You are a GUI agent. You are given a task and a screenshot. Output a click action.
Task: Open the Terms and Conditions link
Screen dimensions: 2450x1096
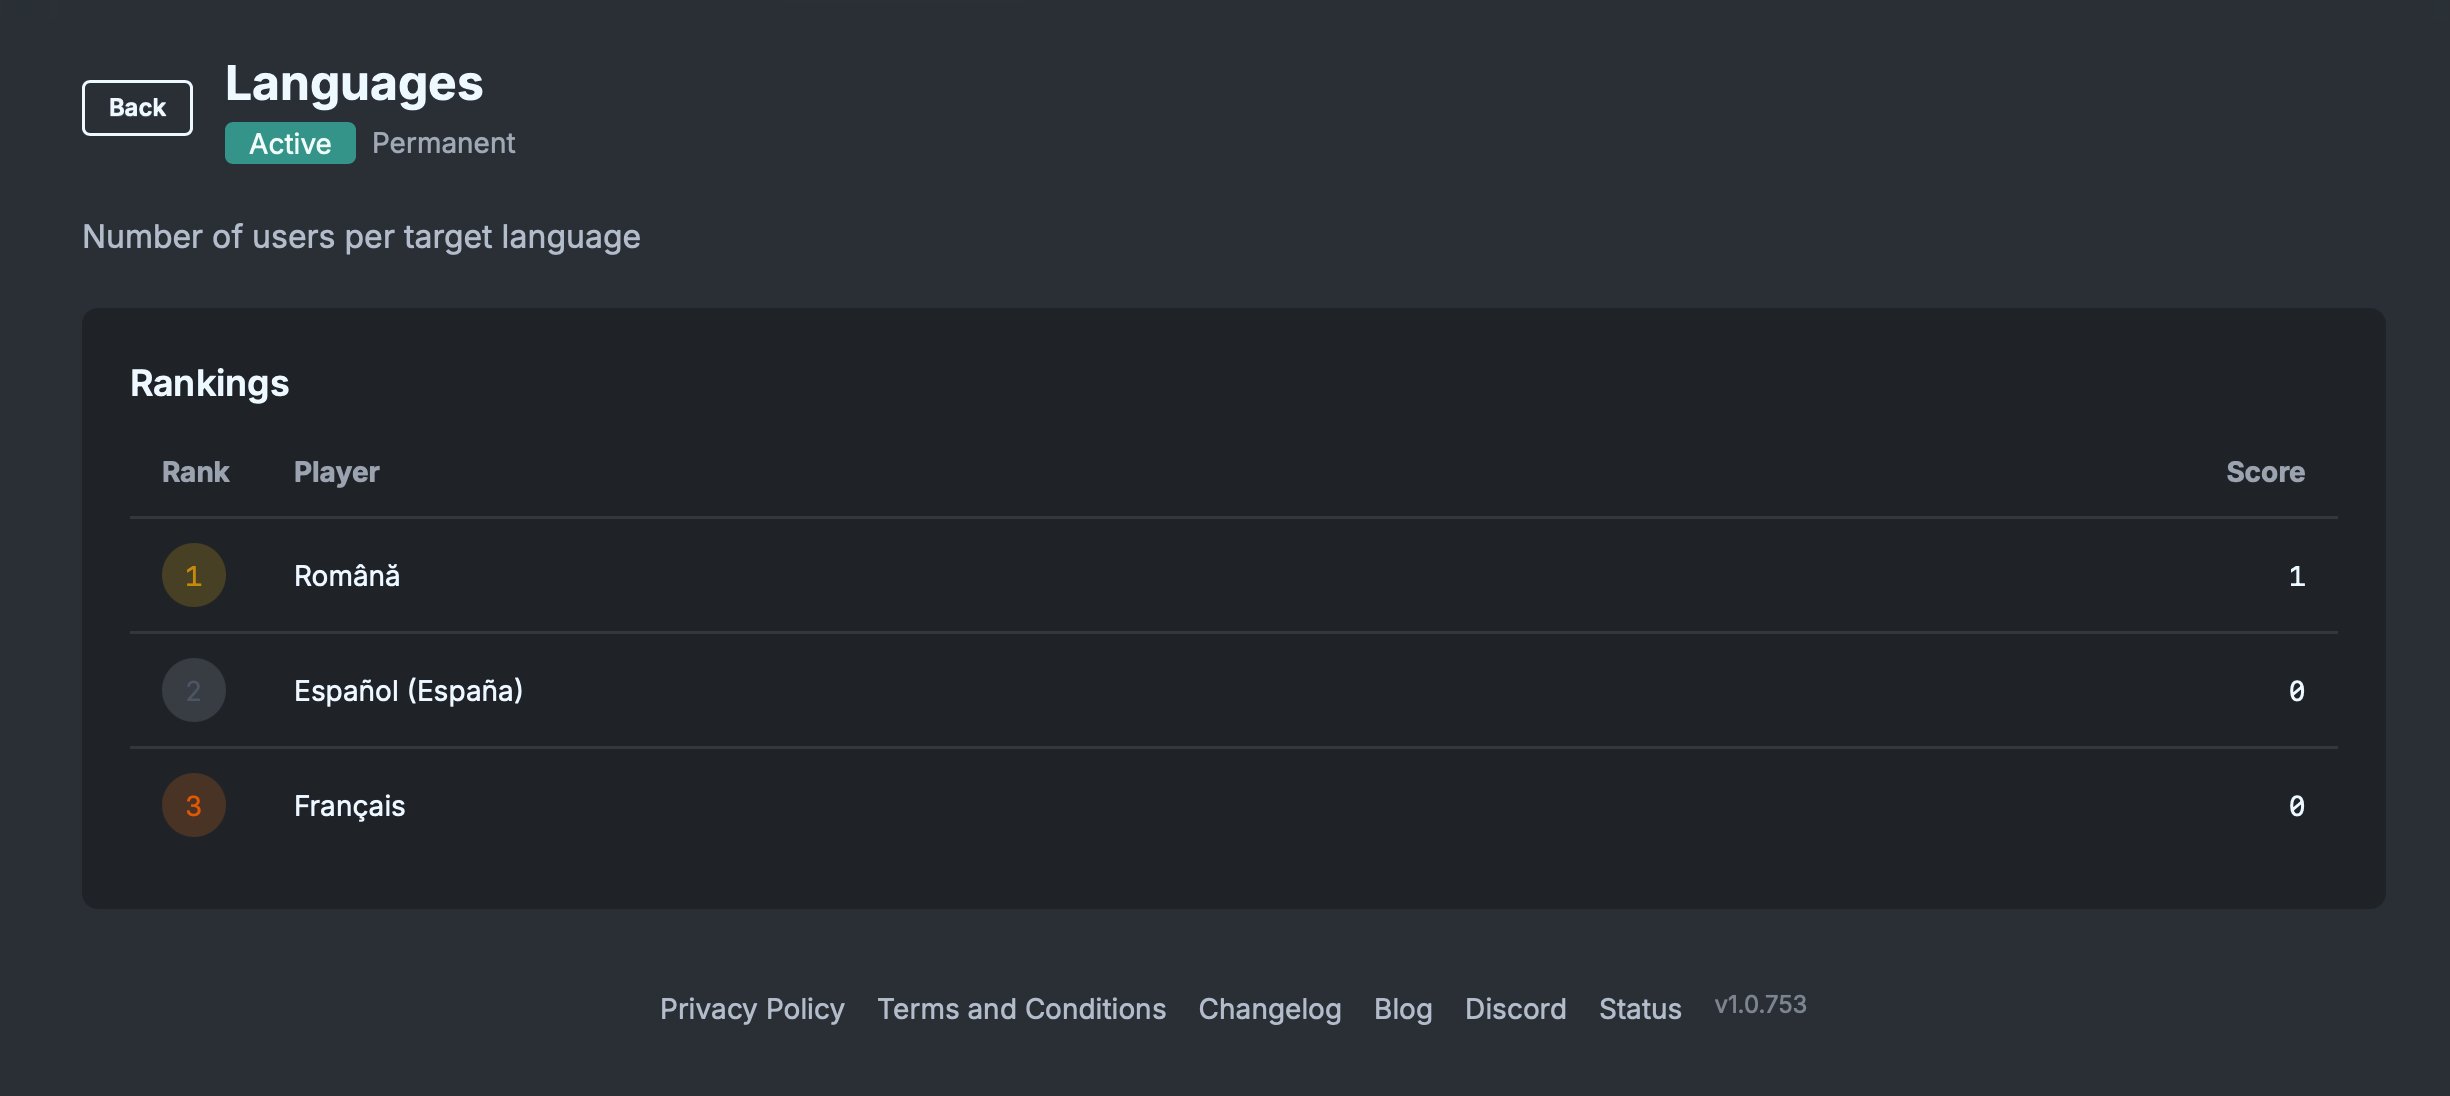1021,1009
